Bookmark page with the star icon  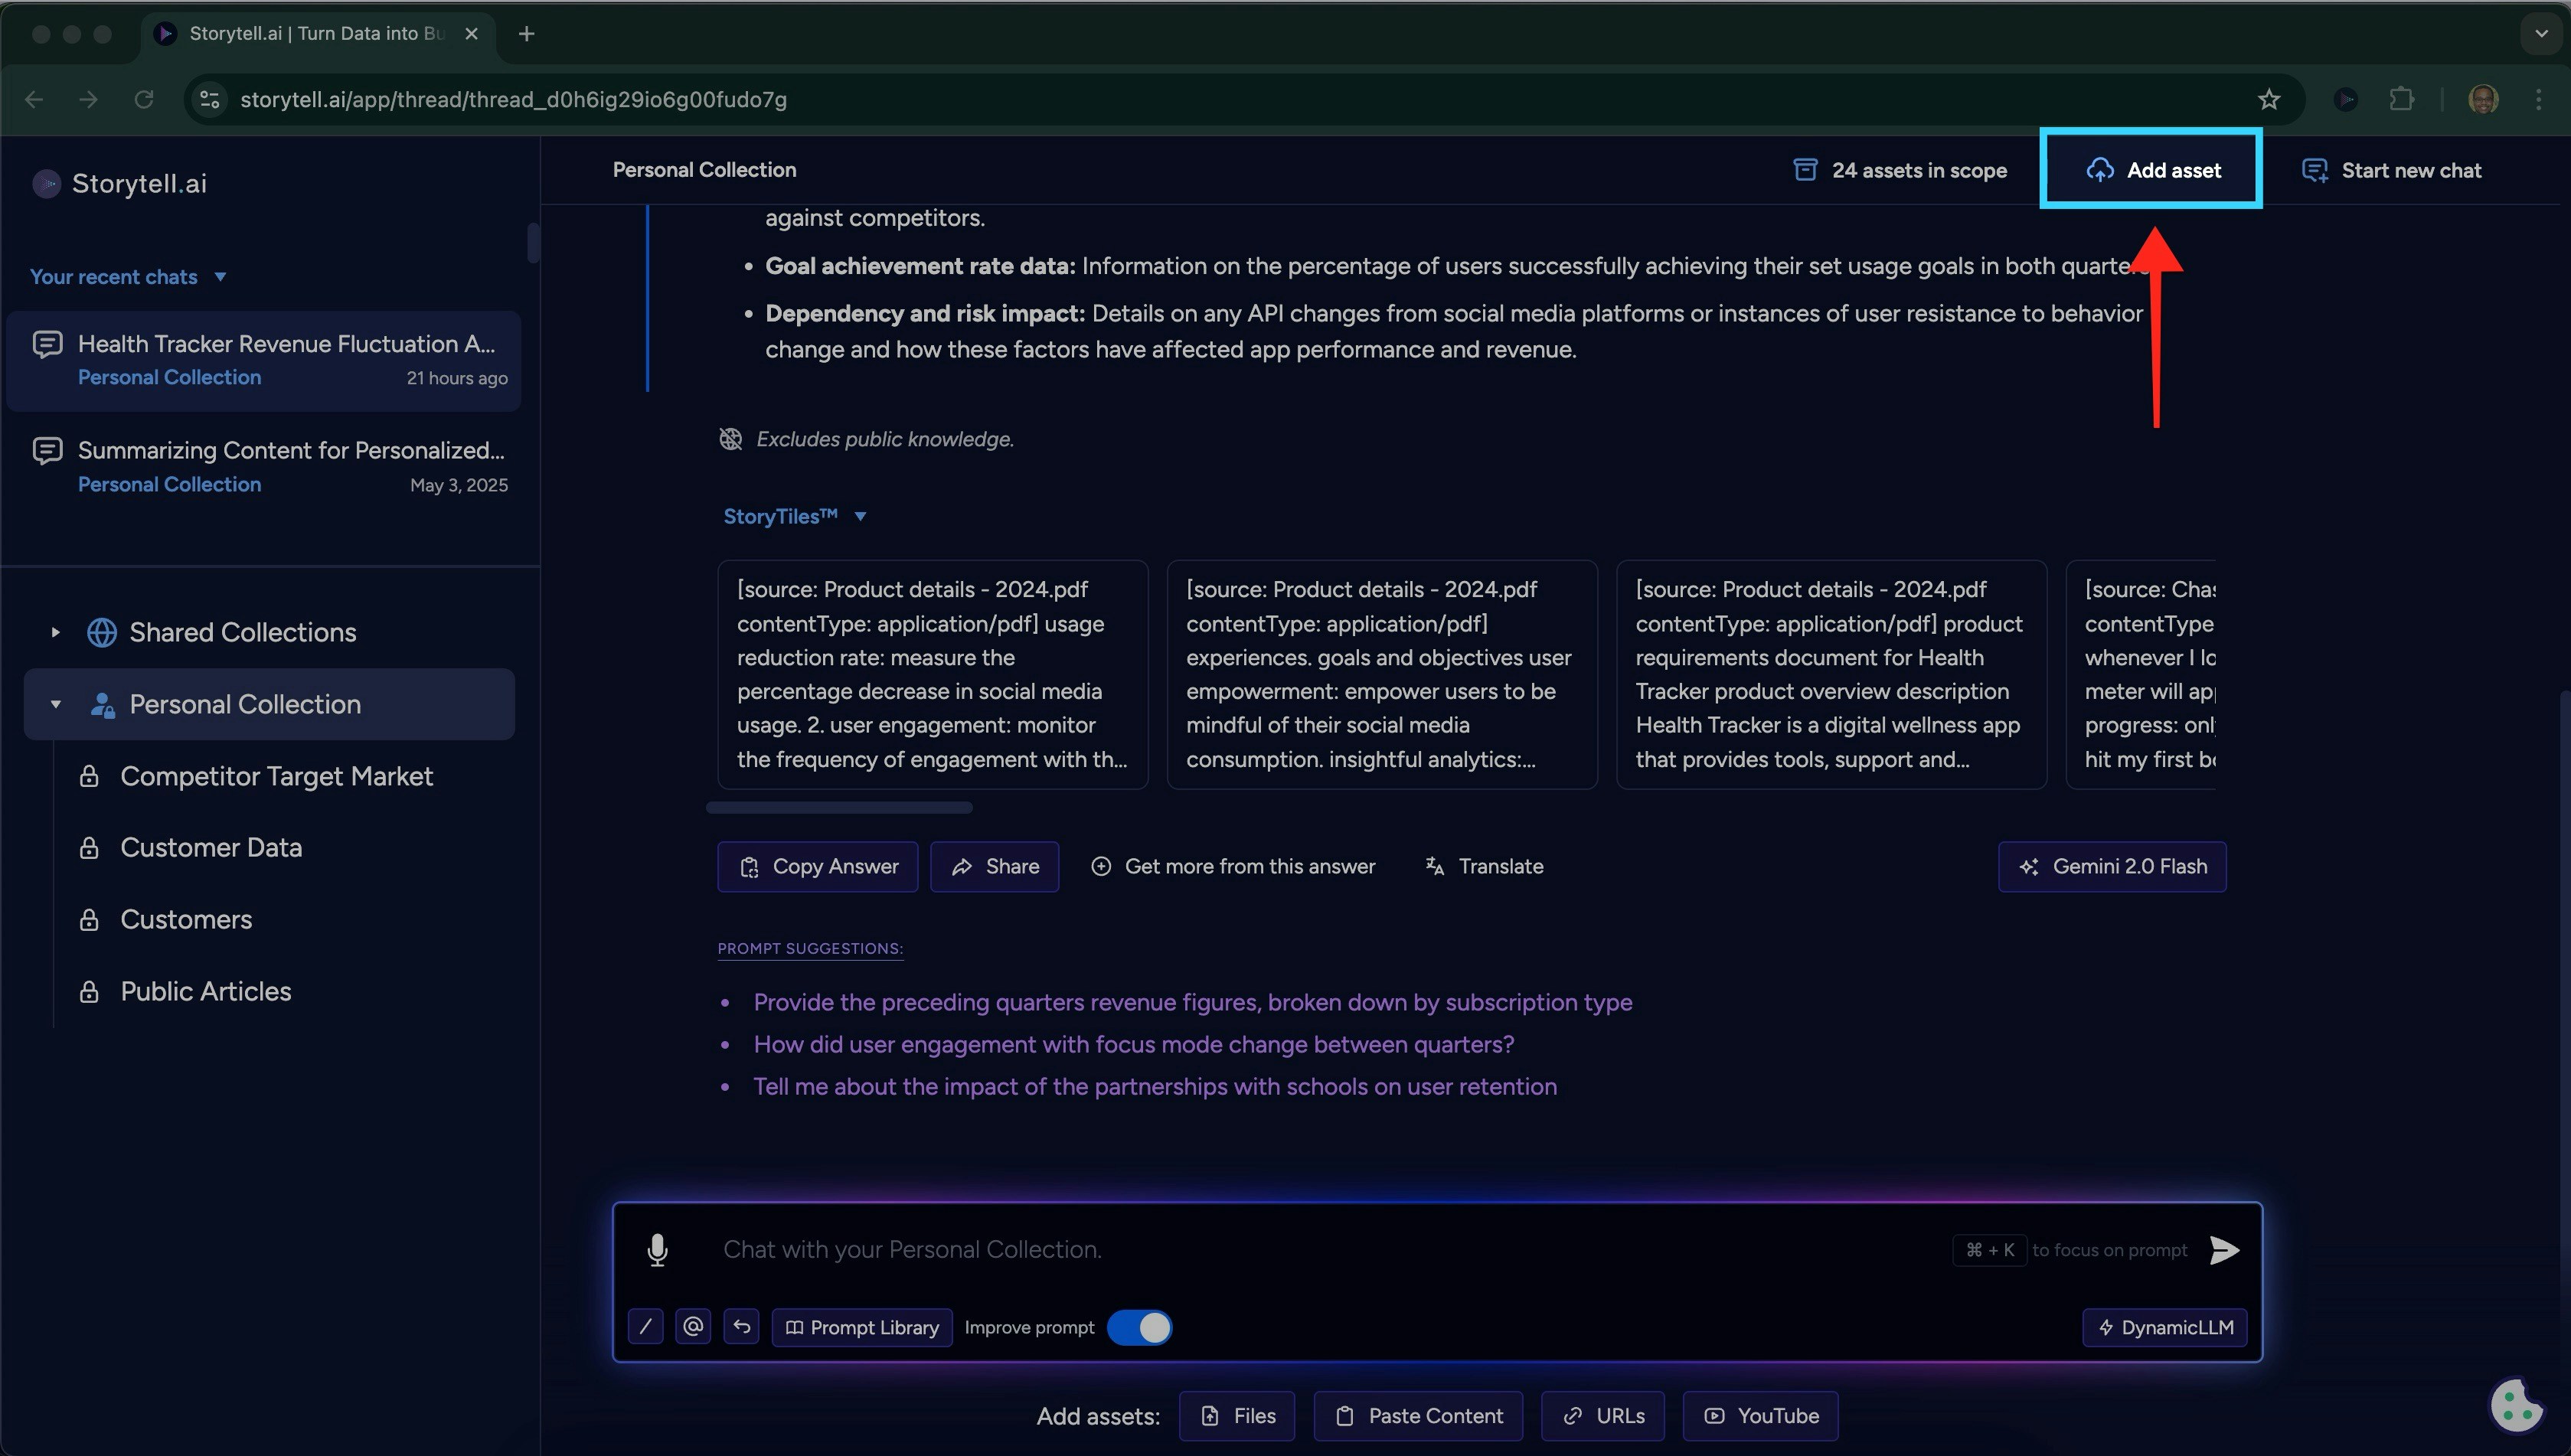pyautogui.click(x=2269, y=99)
